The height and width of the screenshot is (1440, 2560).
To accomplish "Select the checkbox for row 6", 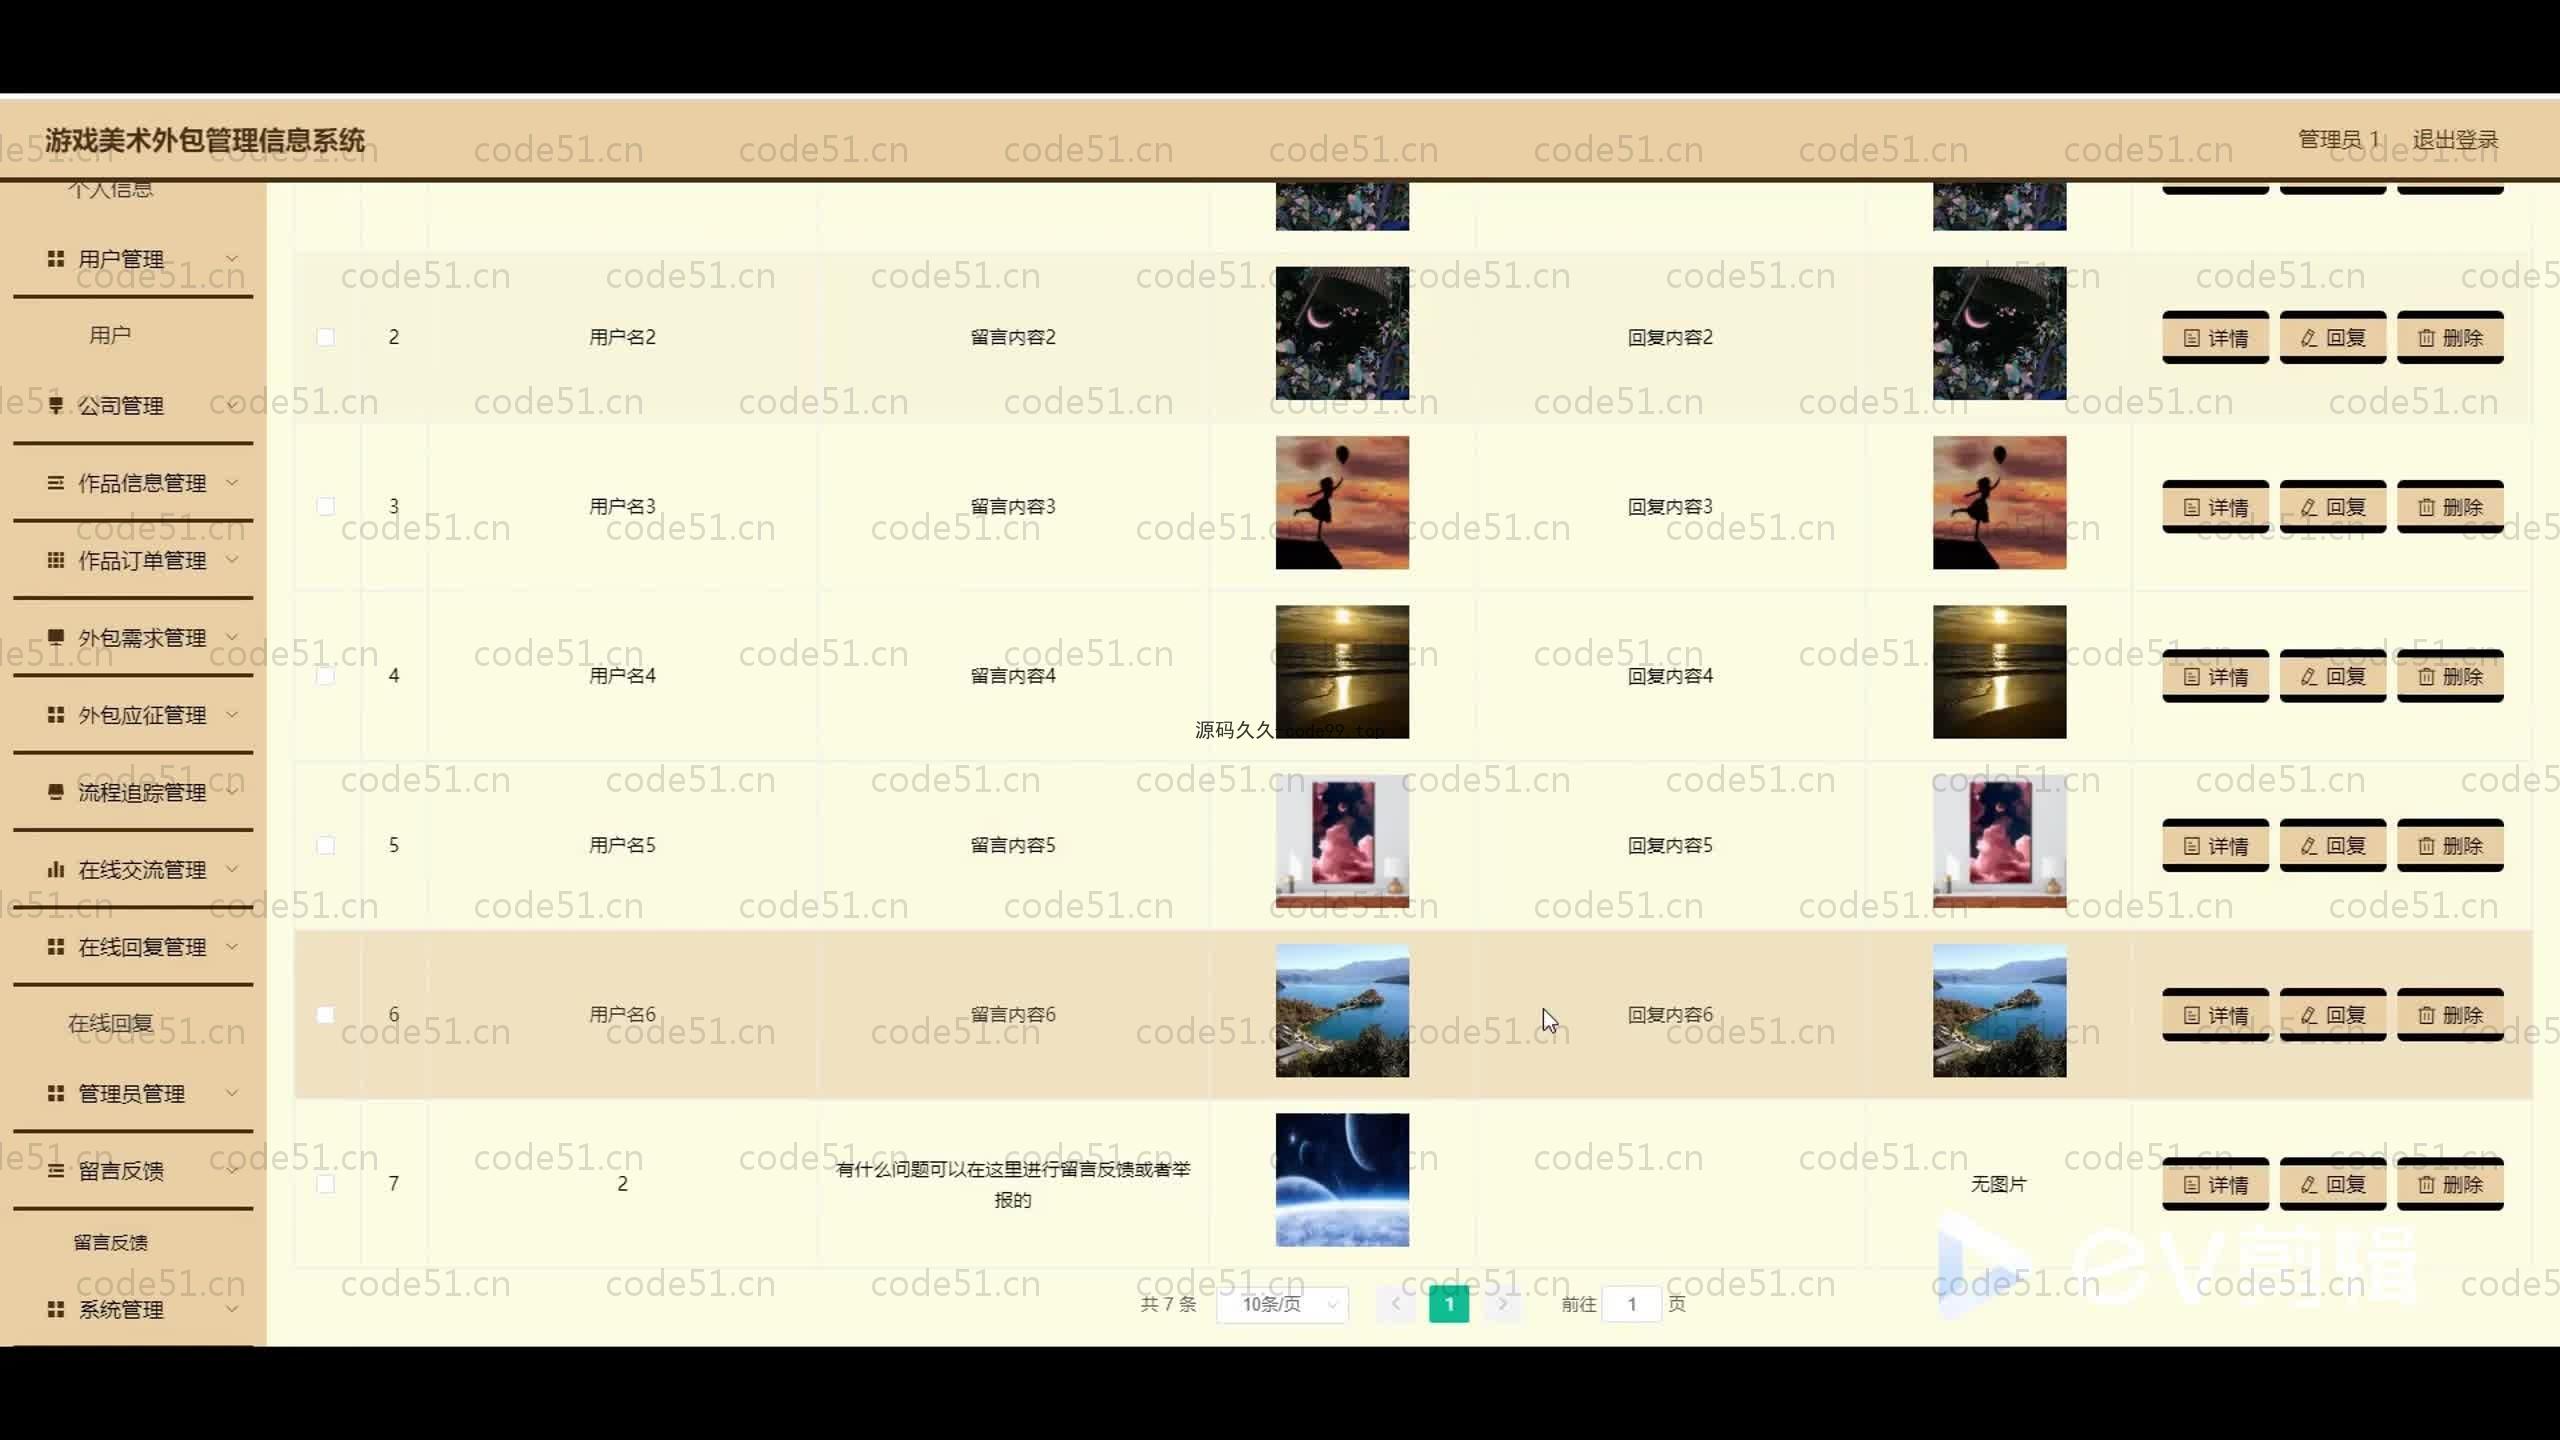I will pyautogui.click(x=325, y=1014).
